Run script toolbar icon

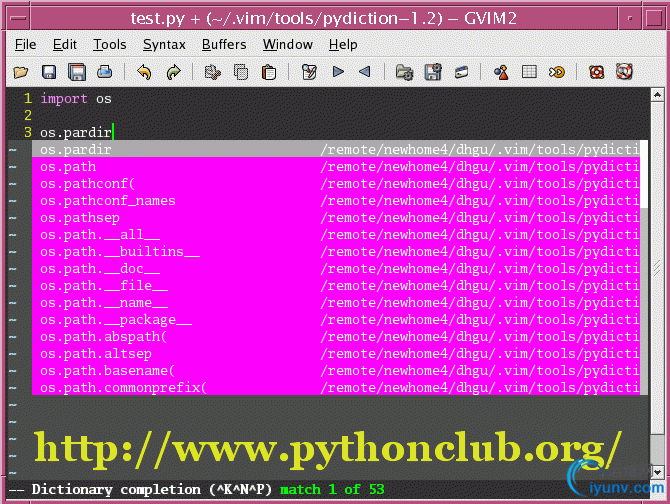461,72
